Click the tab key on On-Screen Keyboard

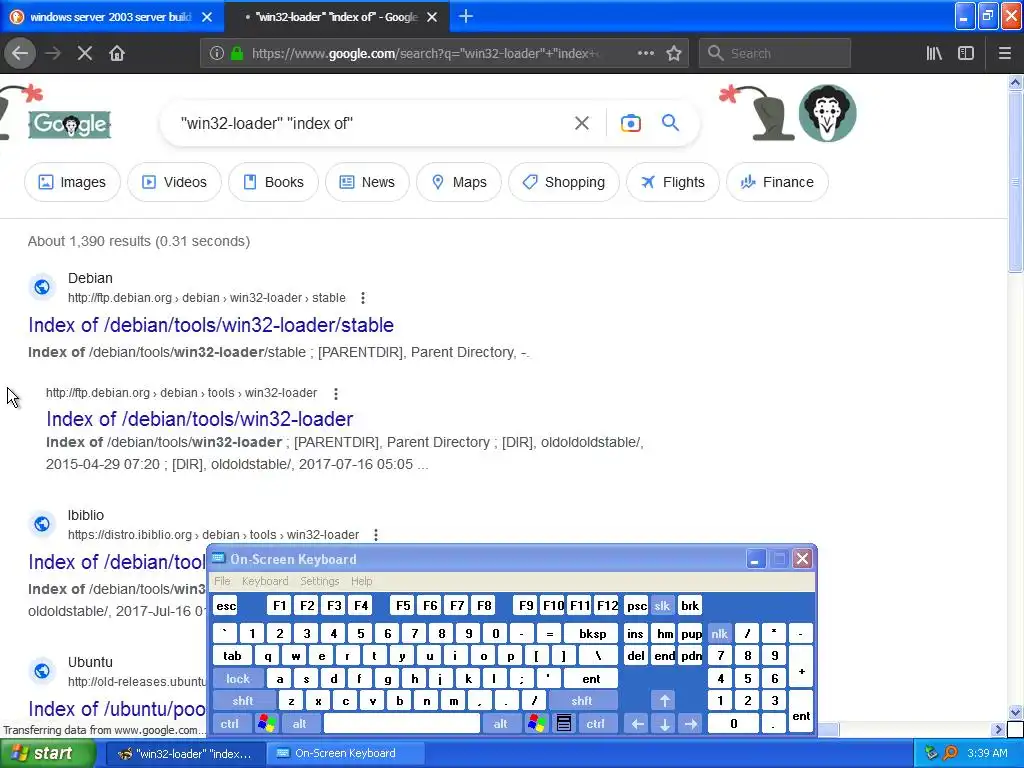pos(232,656)
